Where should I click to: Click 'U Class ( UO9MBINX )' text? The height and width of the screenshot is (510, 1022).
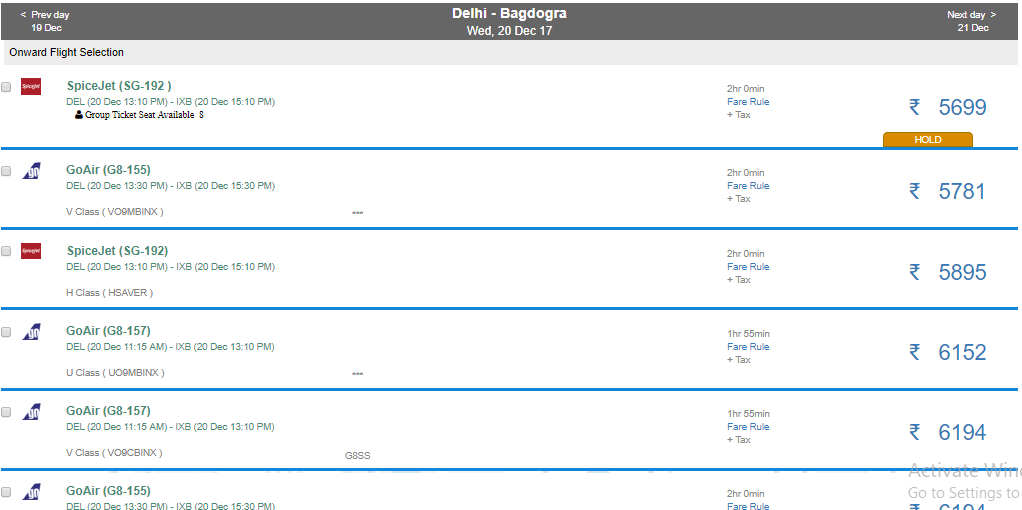pos(115,373)
